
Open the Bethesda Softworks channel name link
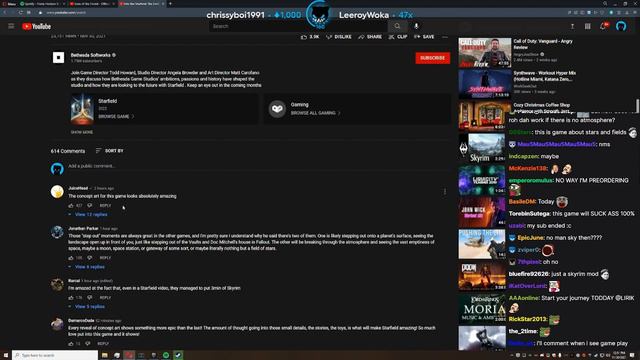coord(91,55)
